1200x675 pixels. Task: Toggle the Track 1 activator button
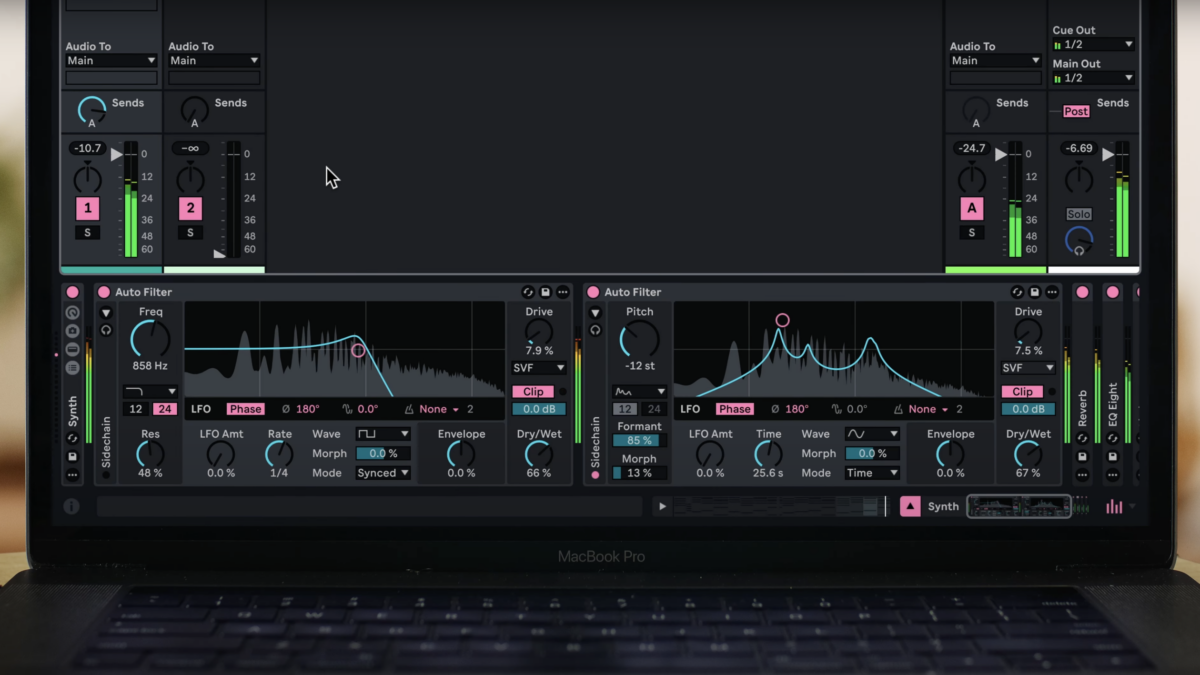(x=88, y=208)
